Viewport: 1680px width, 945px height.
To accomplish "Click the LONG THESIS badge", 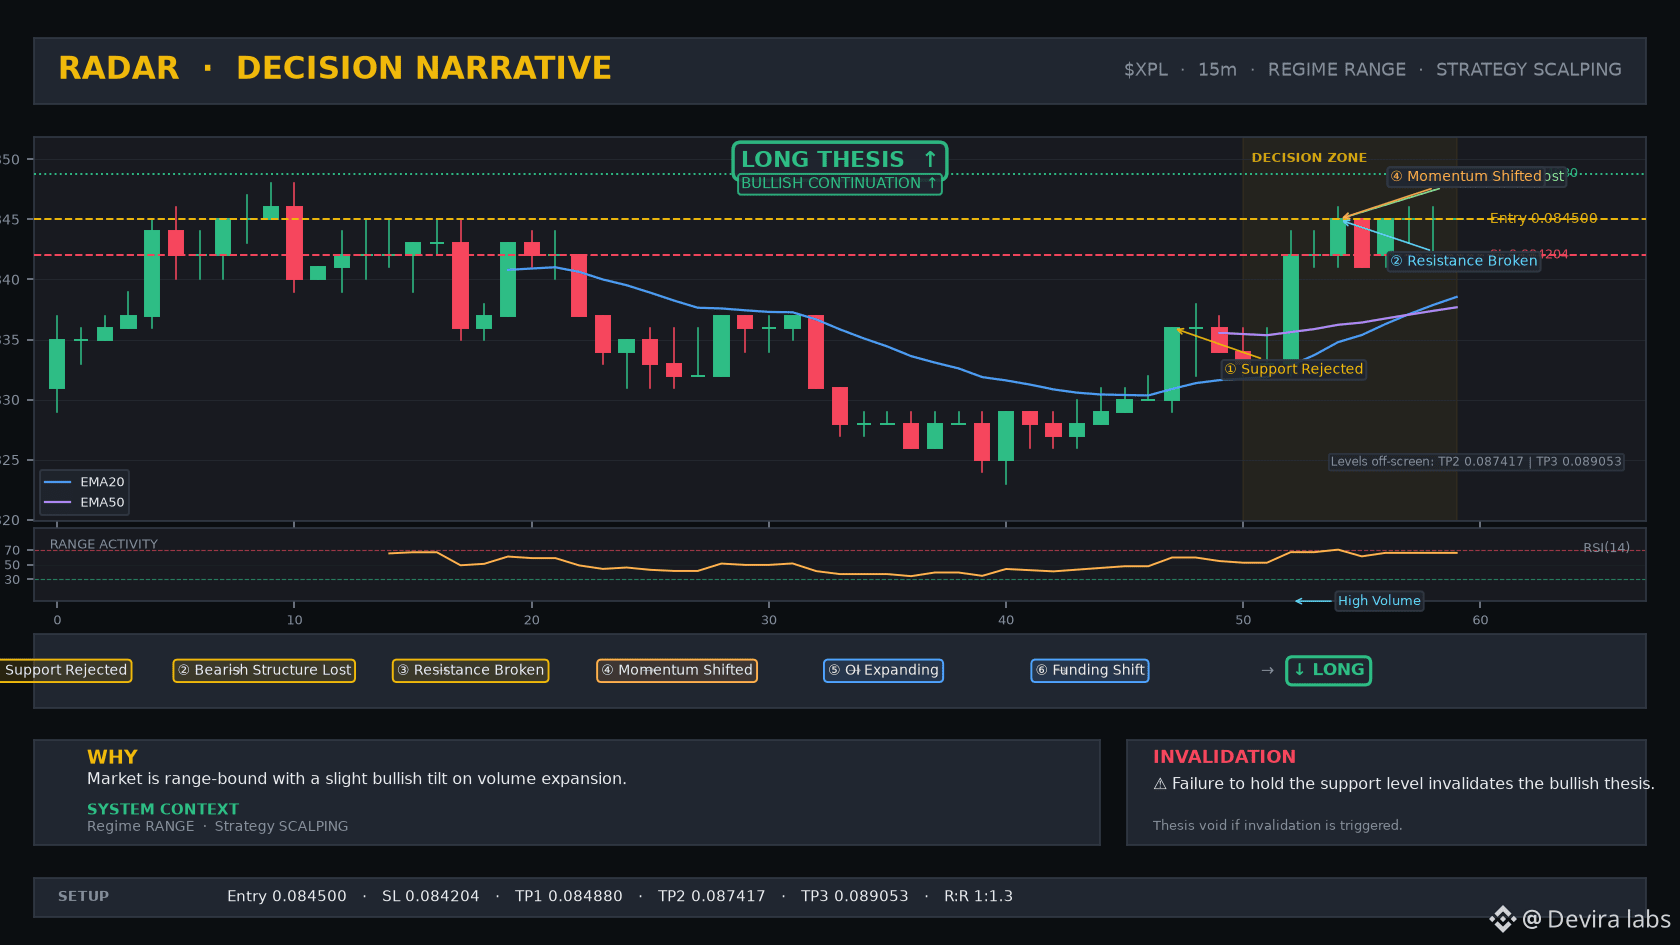I will [x=839, y=159].
